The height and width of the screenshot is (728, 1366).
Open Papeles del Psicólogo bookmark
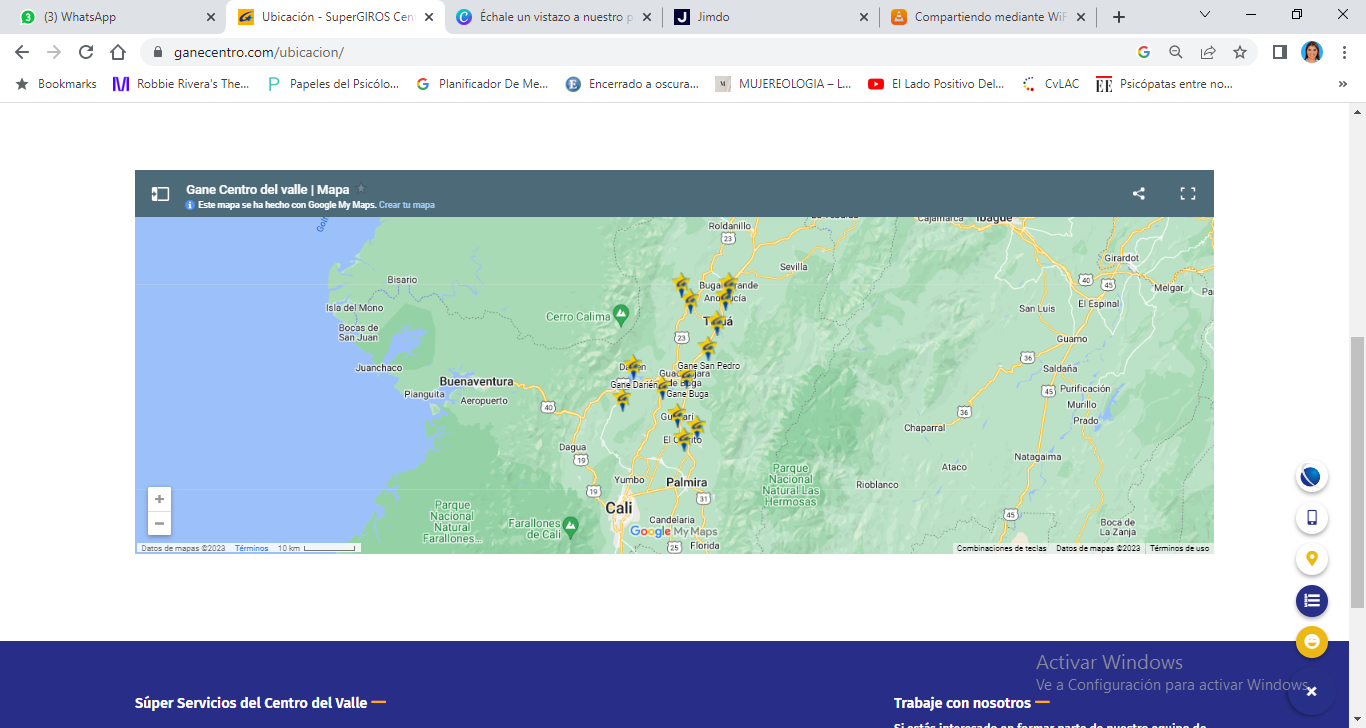point(333,84)
